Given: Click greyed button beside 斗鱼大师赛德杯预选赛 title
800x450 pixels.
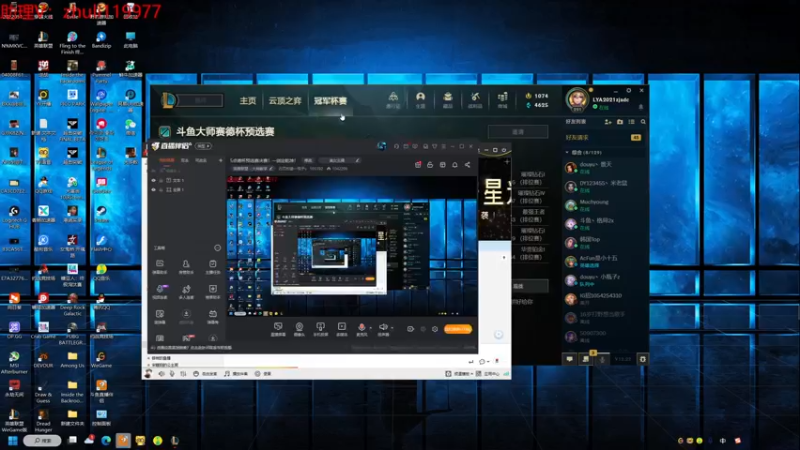Looking at the screenshot, I should point(518,132).
